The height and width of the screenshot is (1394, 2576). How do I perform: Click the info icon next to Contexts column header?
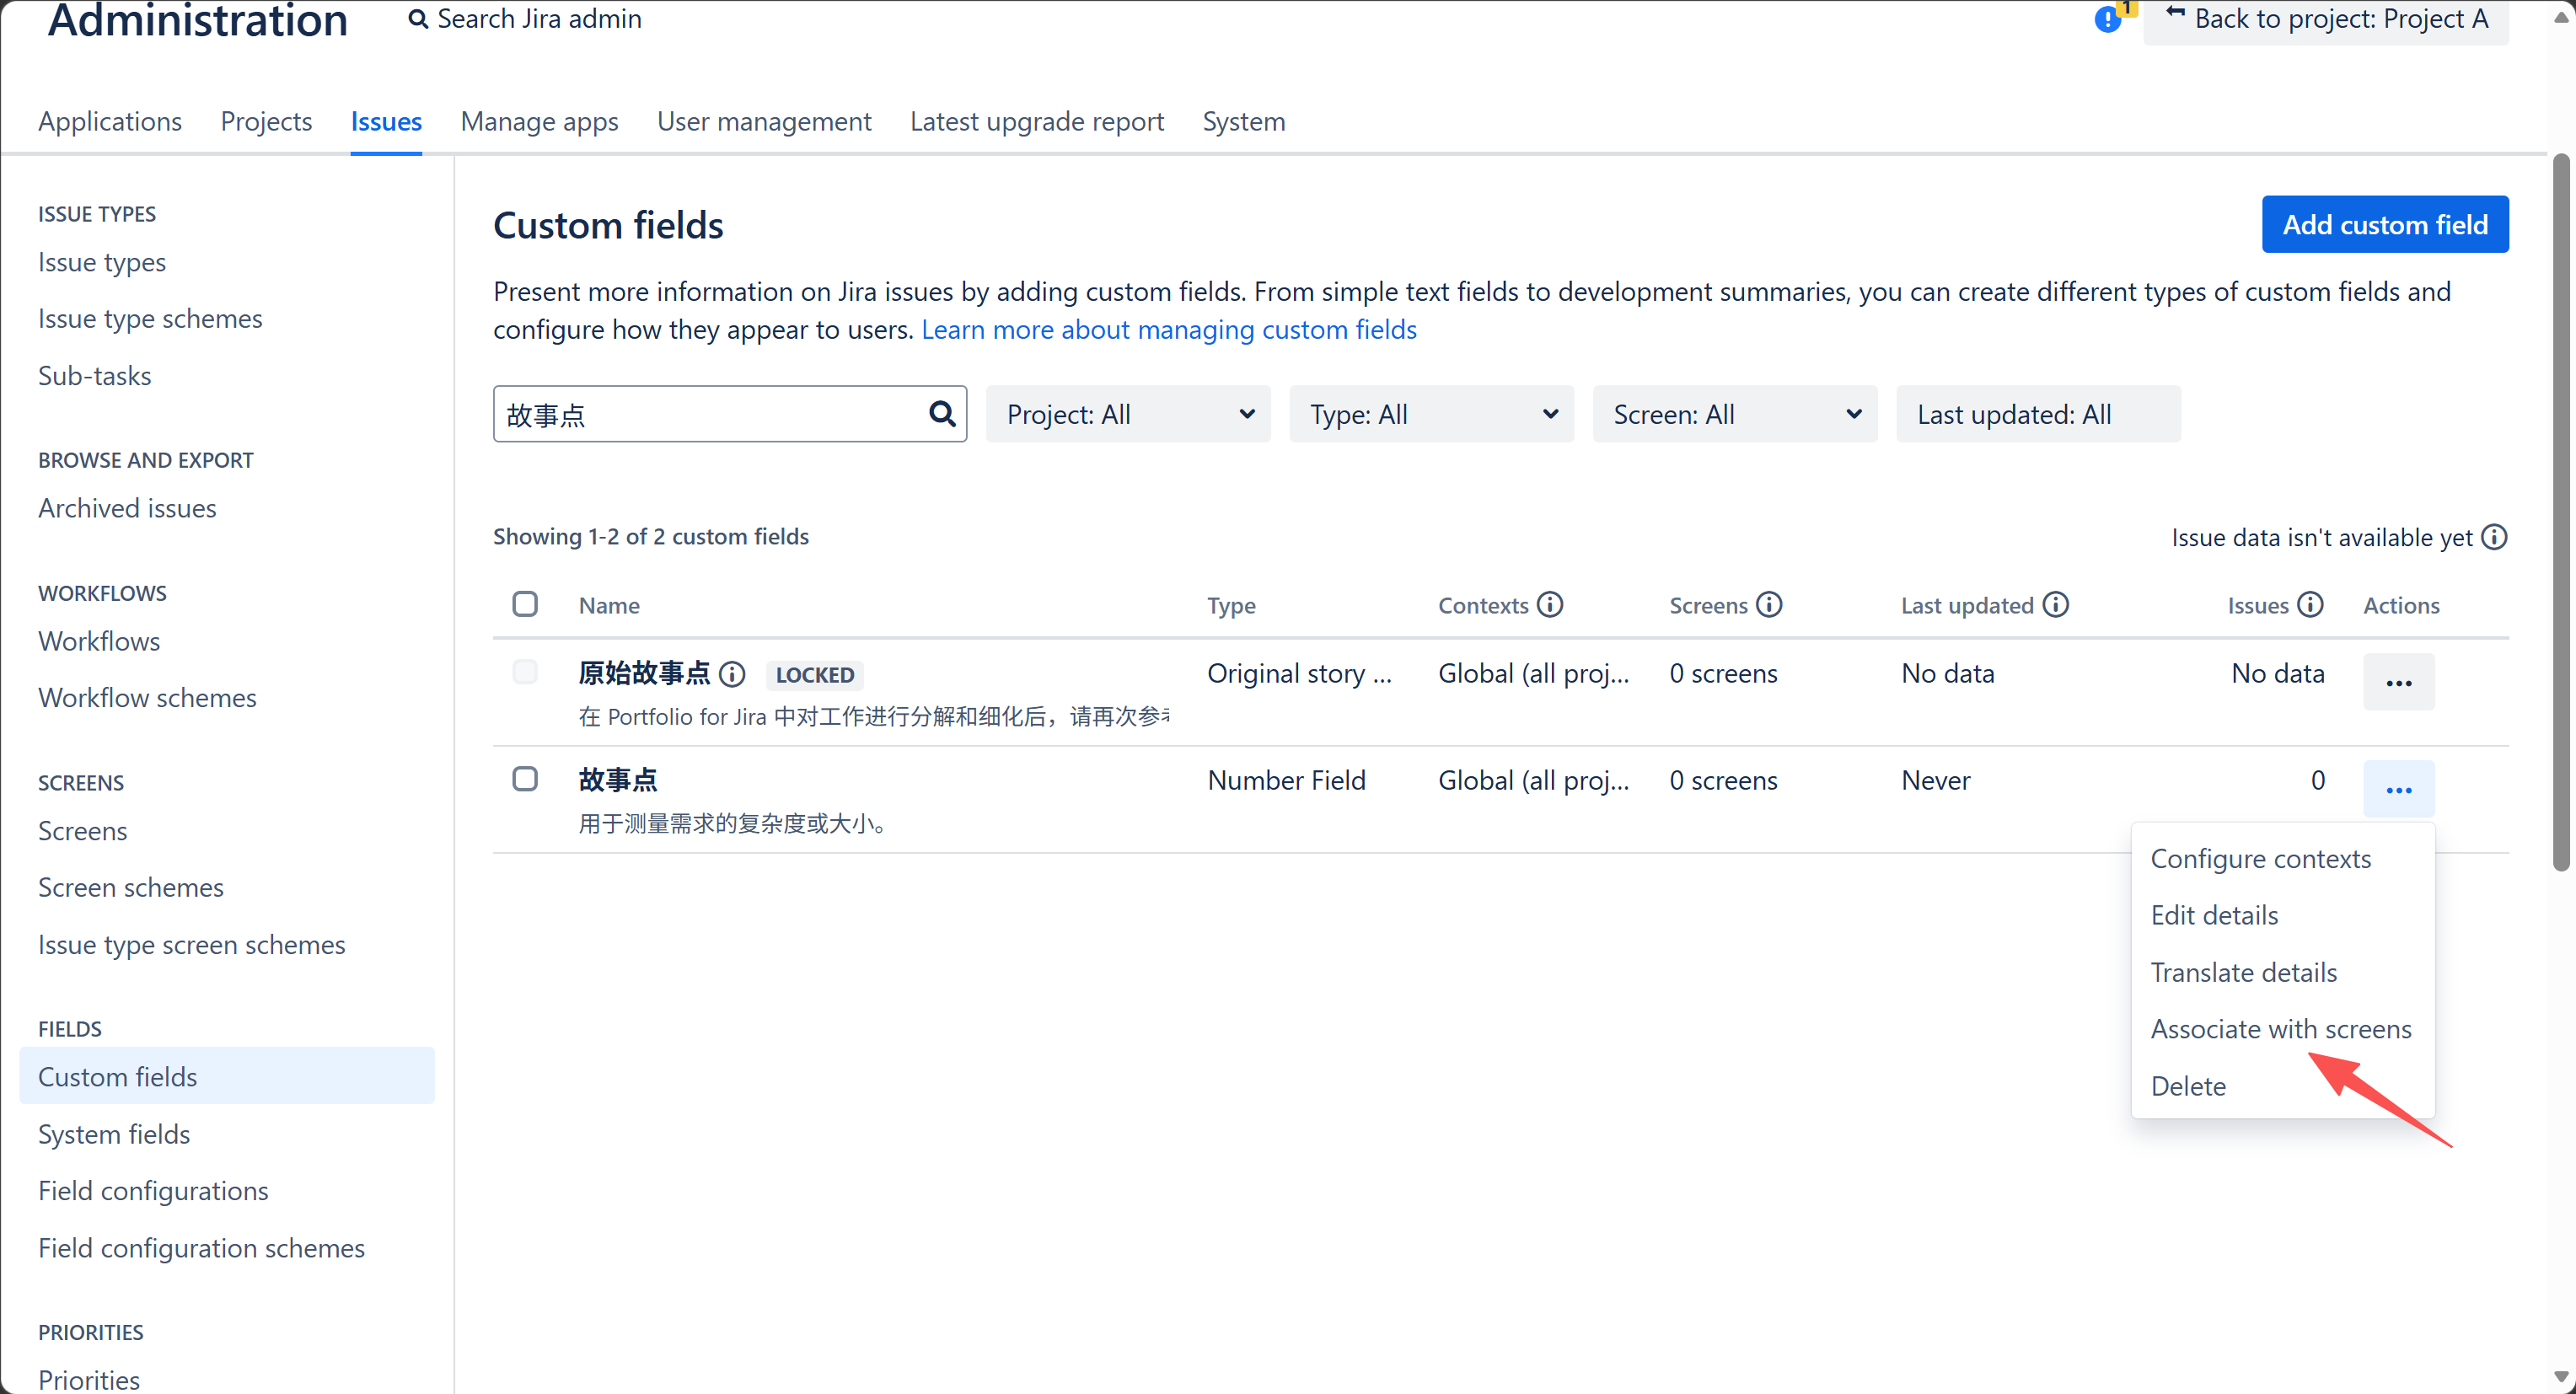(x=1550, y=605)
